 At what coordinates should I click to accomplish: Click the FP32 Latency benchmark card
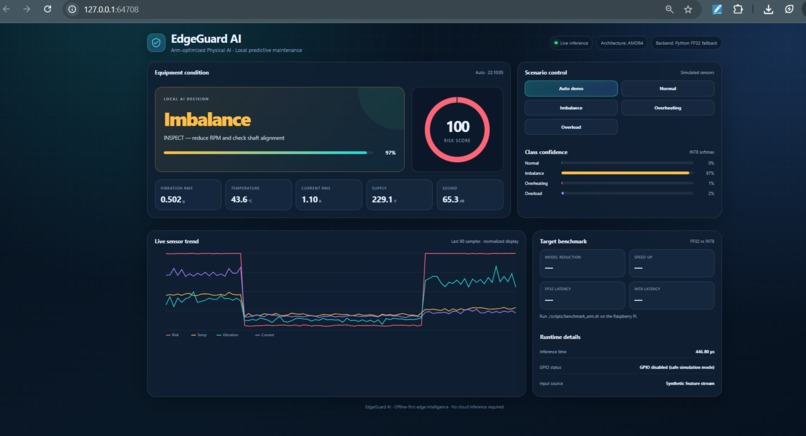click(582, 295)
